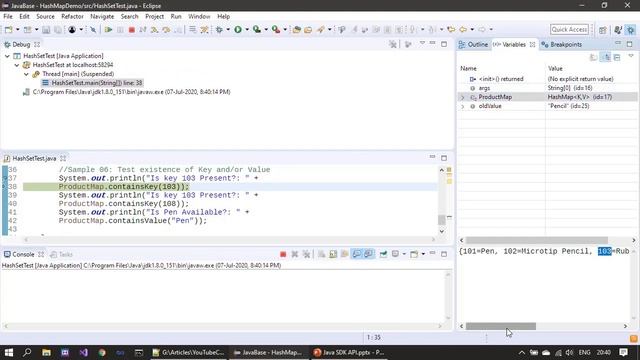The width and height of the screenshot is (640, 360).
Task: Collapse the HashSetTest Java Application node
Action: 7,56
